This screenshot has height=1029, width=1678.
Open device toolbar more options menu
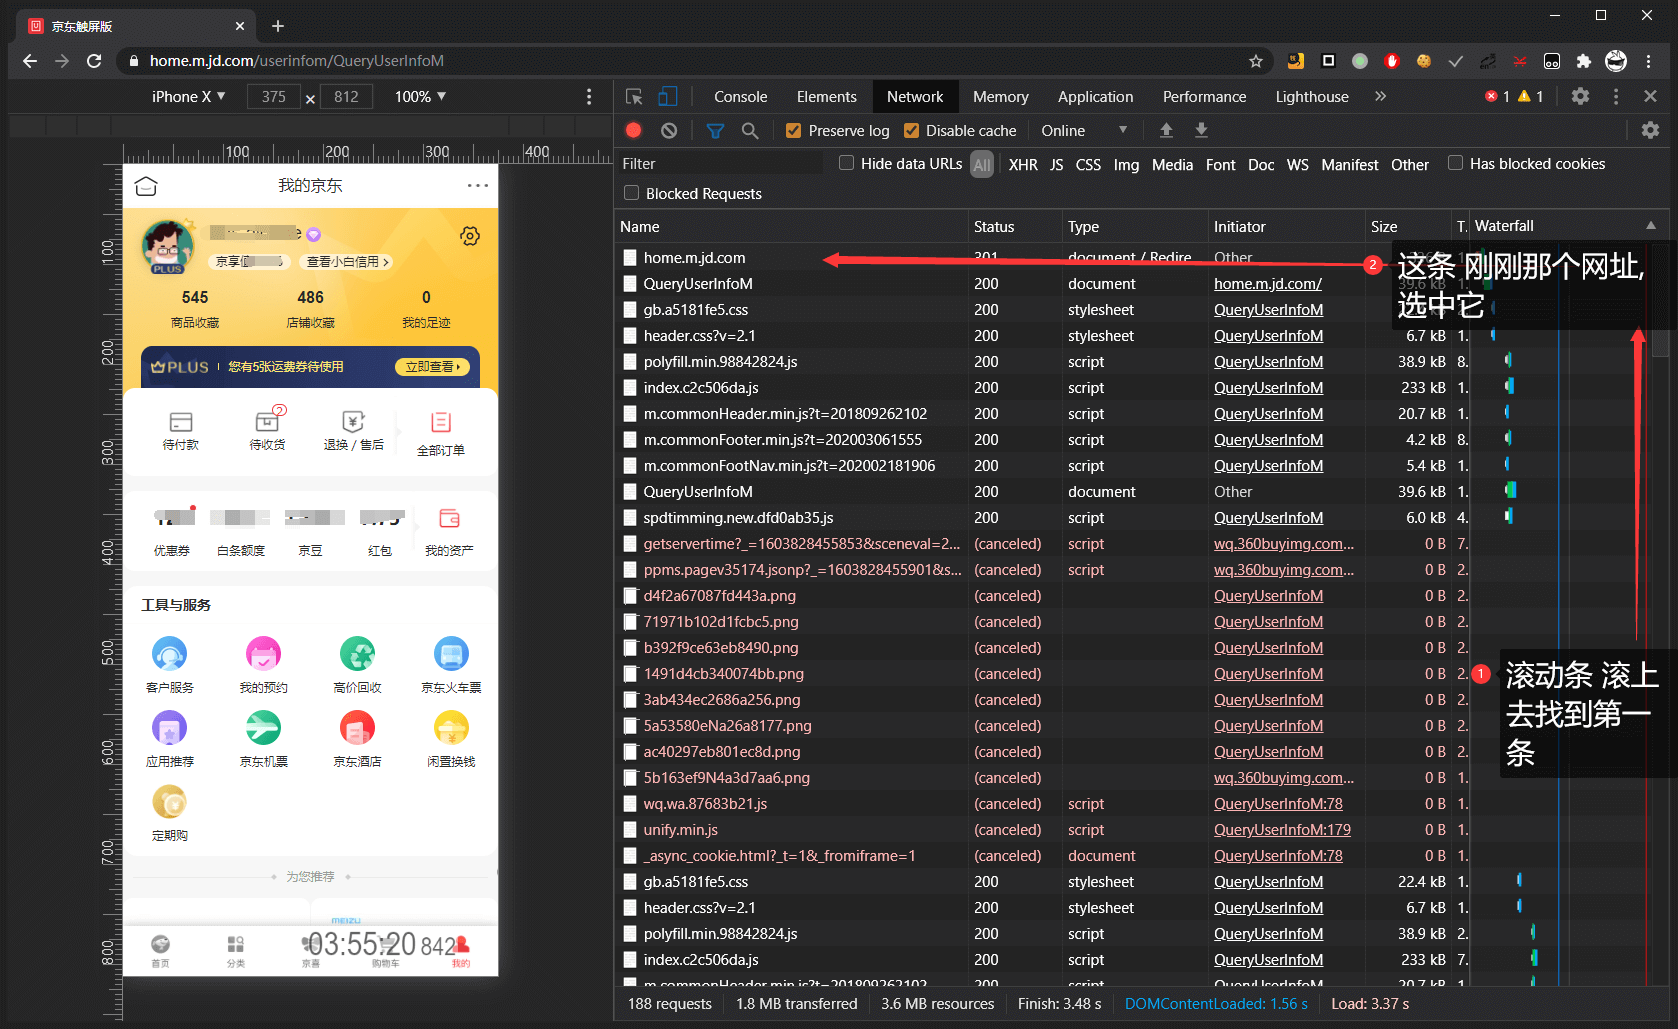pyautogui.click(x=589, y=96)
